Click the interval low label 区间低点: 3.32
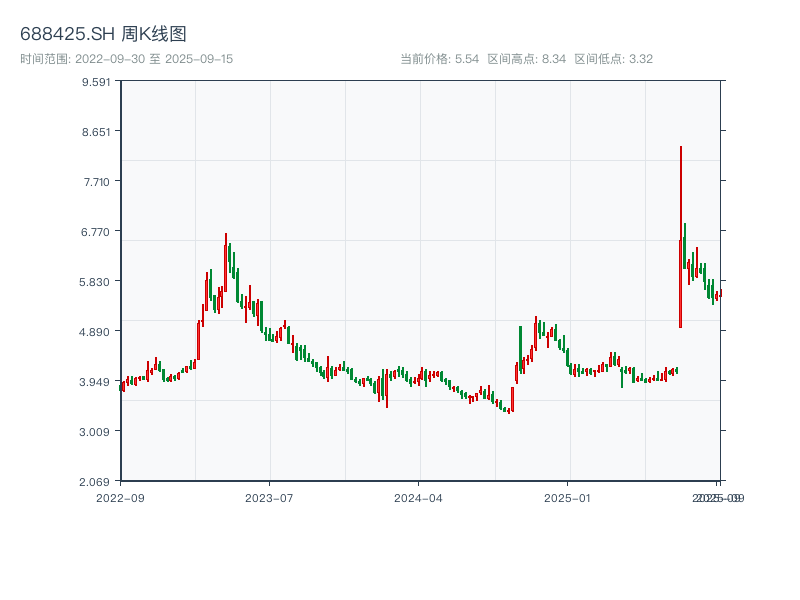 [x=613, y=59]
